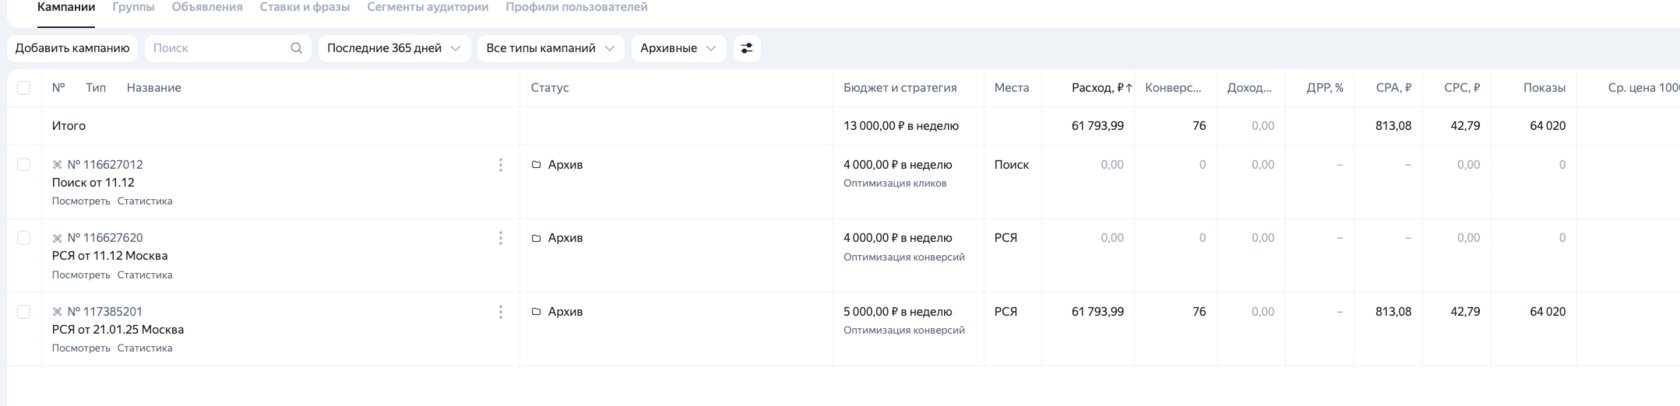Open the Архивные status filter dropdown
Screen dimensions: 1680x406
[x=678, y=48]
